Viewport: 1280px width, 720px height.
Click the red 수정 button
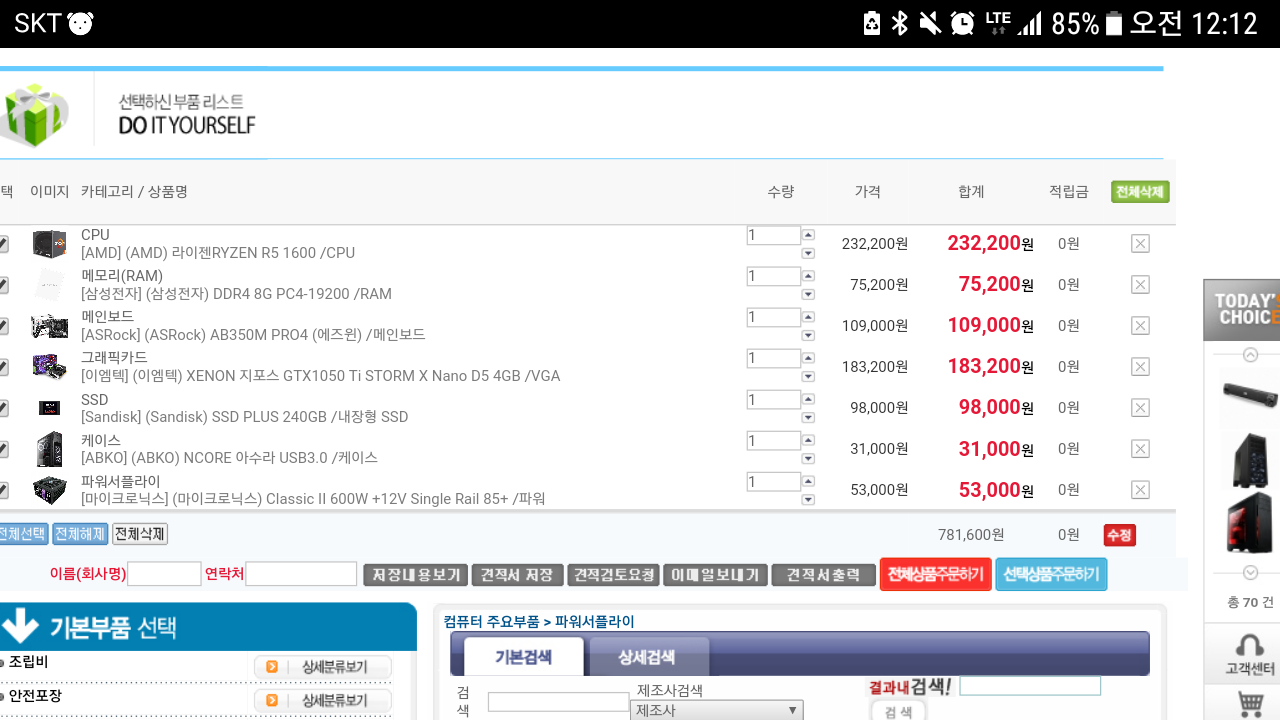coord(1119,535)
